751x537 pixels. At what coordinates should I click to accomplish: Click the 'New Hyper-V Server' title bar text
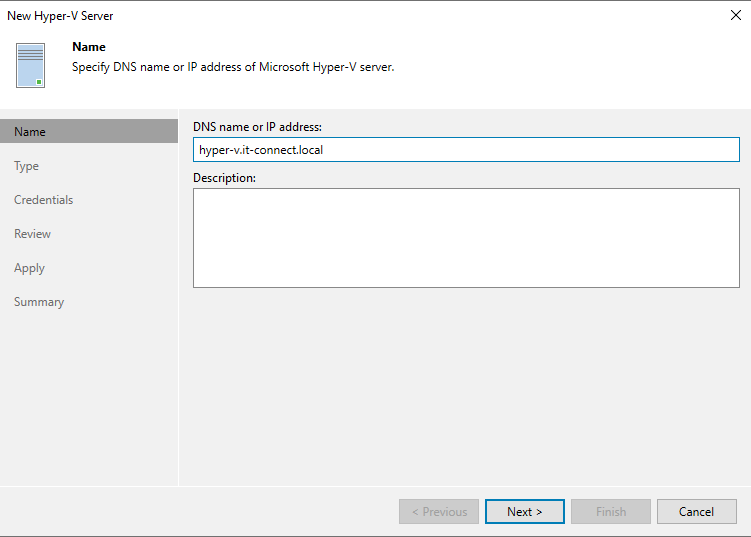pos(61,16)
